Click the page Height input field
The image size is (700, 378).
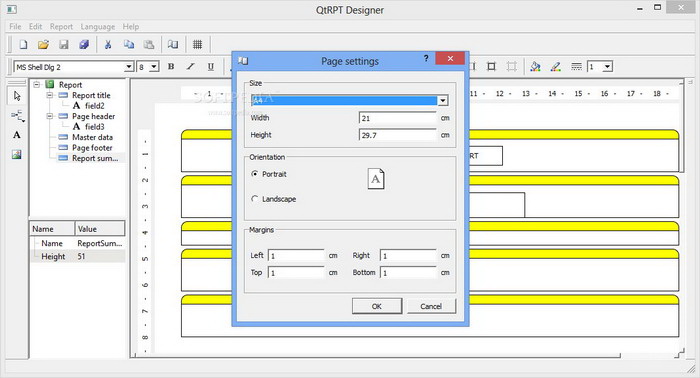(397, 135)
